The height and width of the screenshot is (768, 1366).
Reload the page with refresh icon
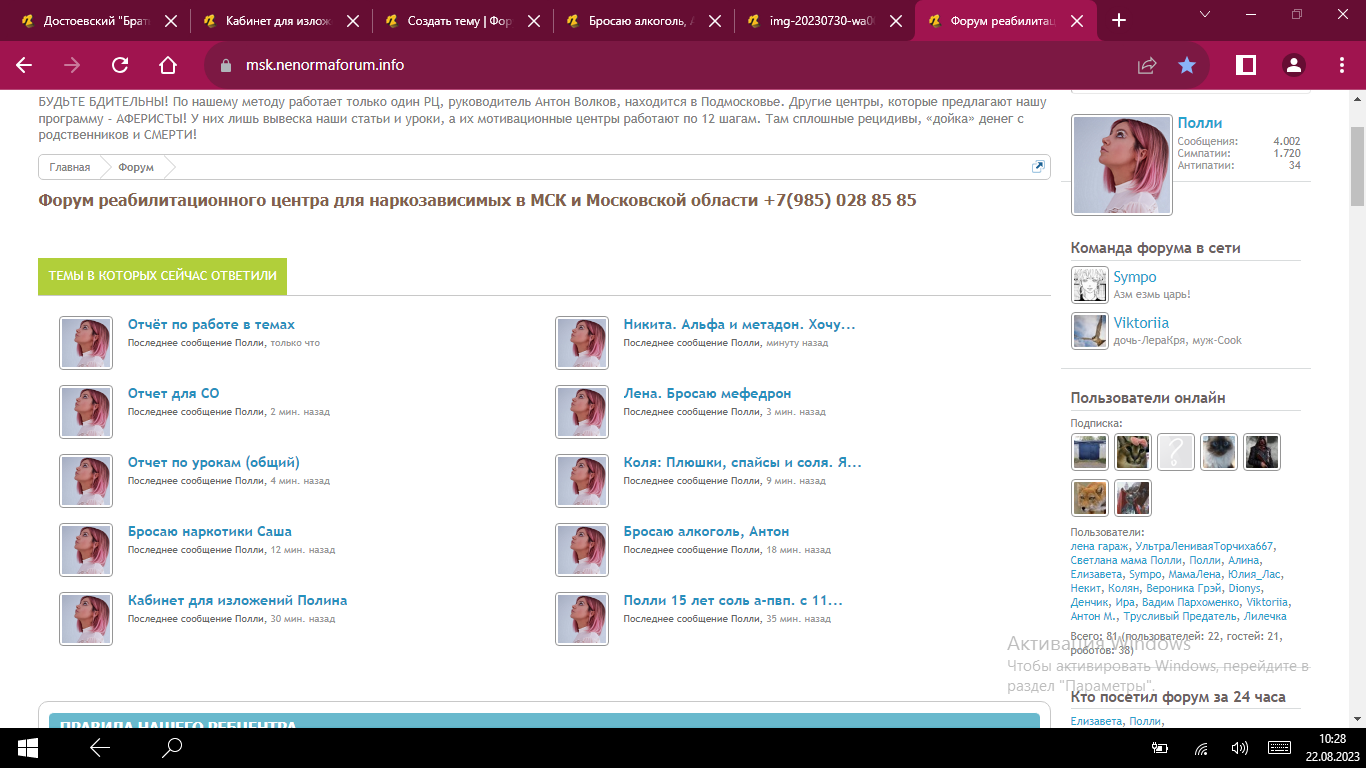click(120, 65)
